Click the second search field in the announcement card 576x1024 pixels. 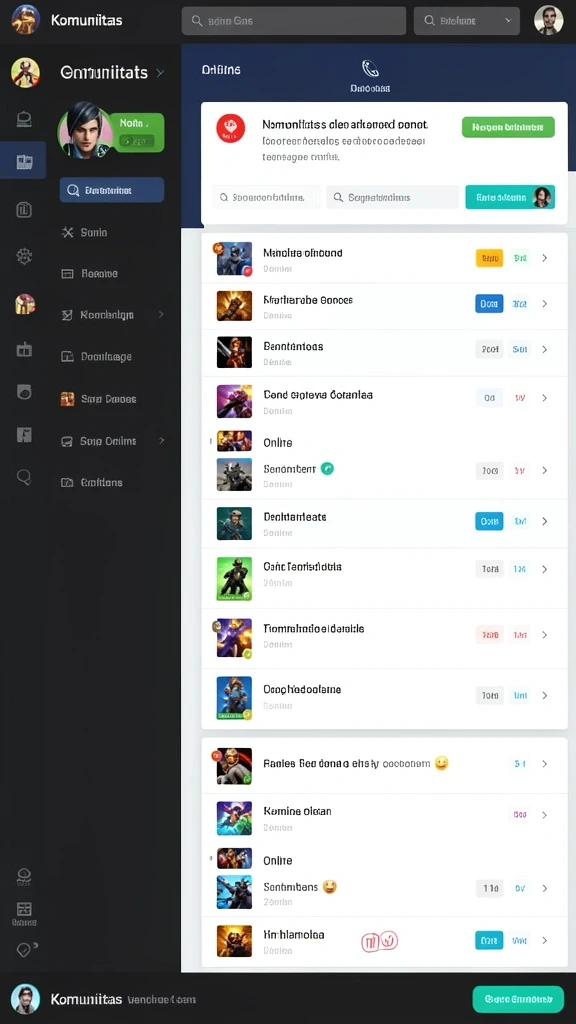pos(392,197)
